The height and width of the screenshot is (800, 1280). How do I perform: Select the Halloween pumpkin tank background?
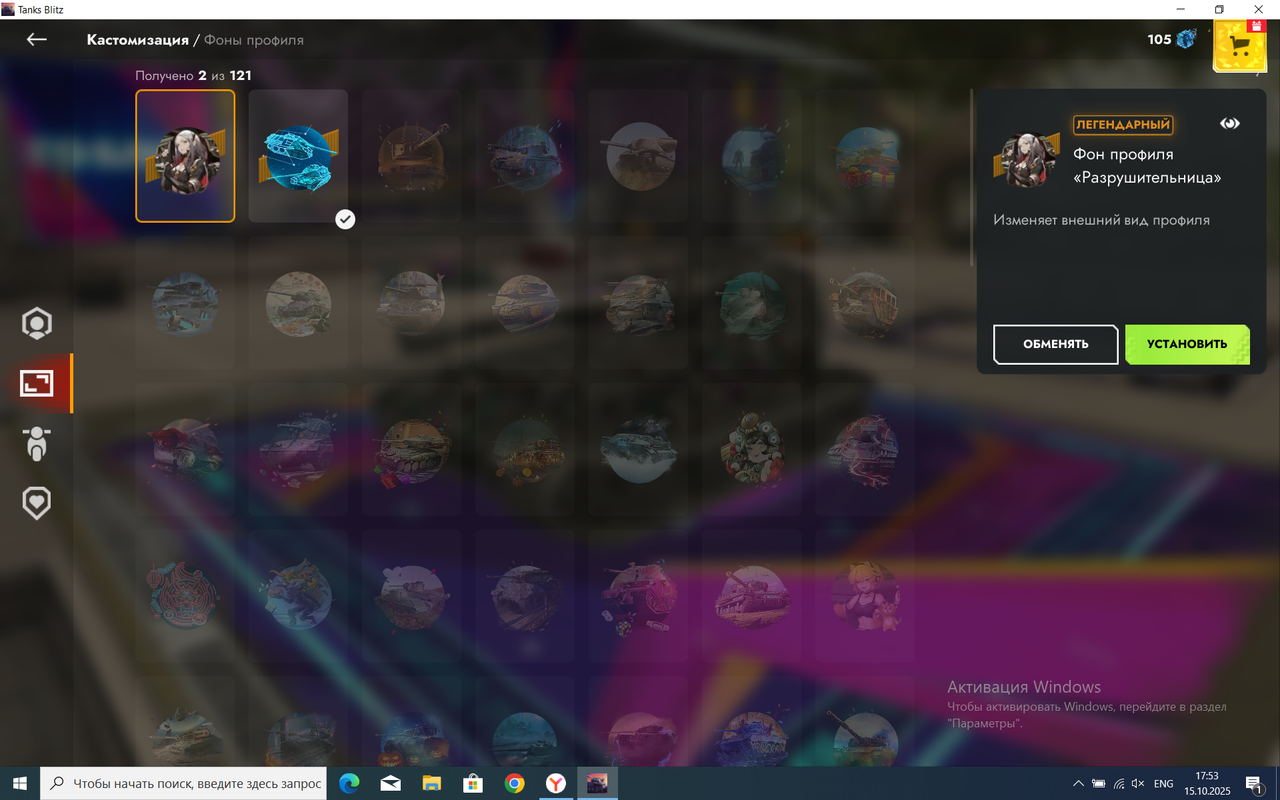(411, 722)
